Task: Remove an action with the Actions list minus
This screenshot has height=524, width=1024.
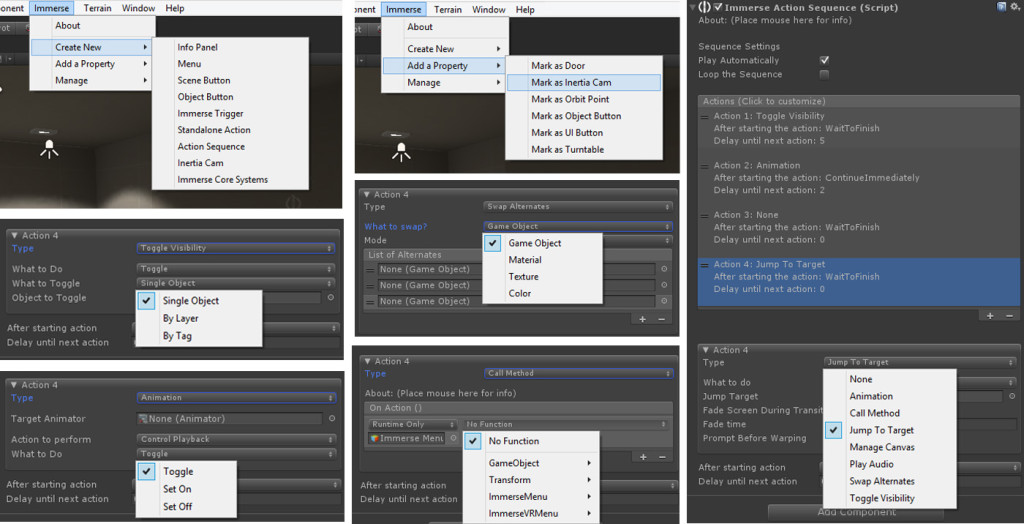Action: pos(1009,316)
